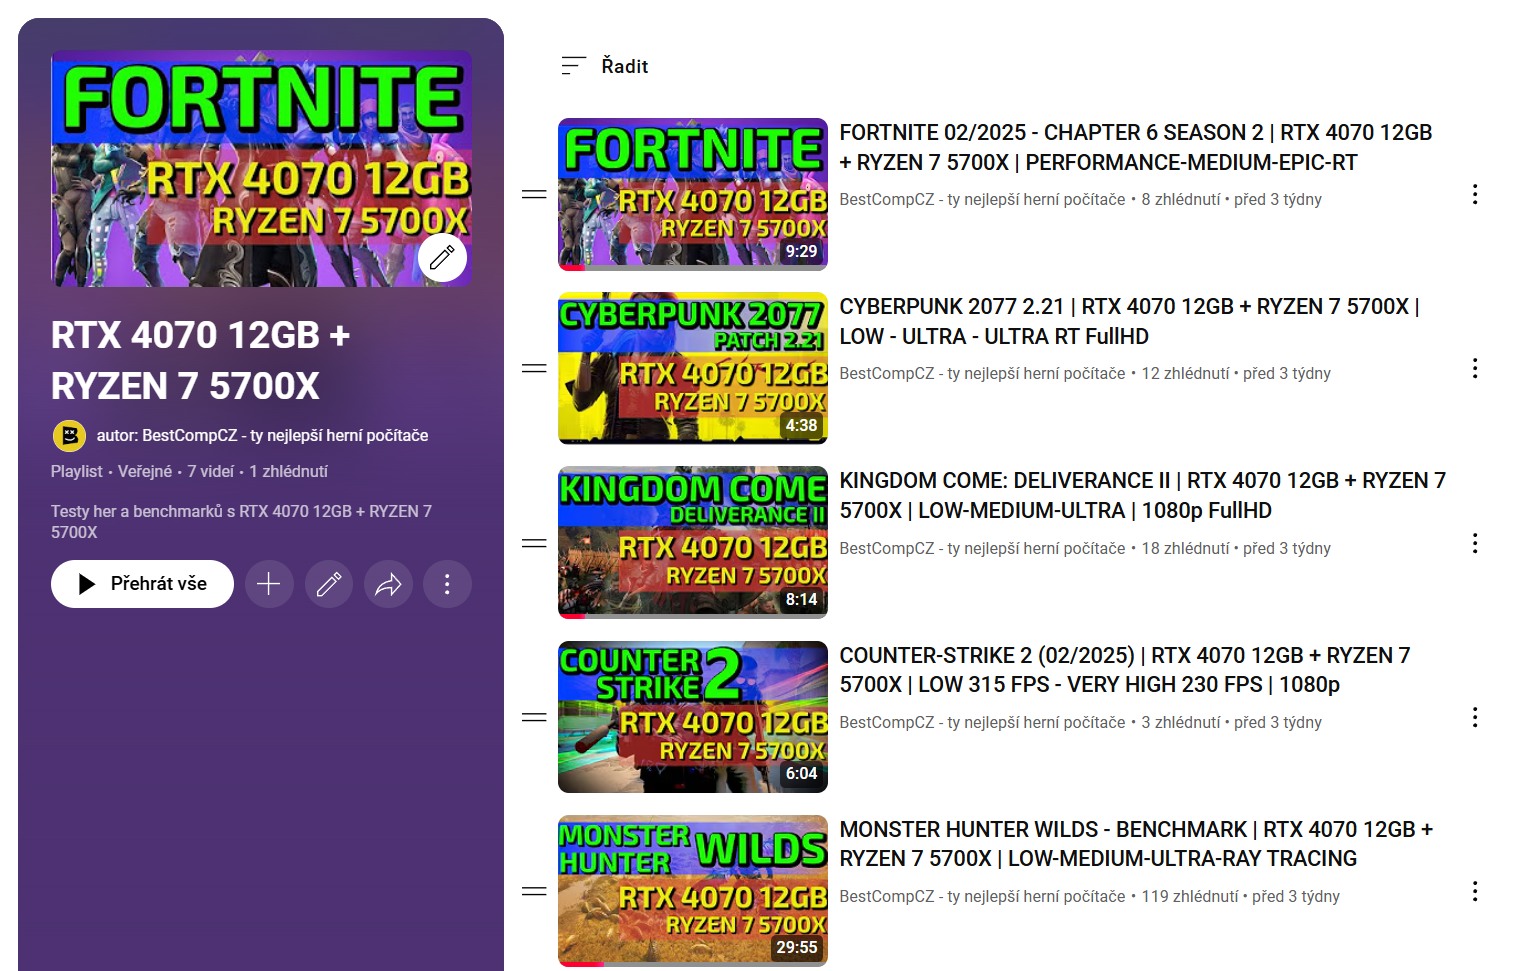Click the description text Testy her a benchmarků
Image resolution: width=1521 pixels, height=971 pixels.
241,522
